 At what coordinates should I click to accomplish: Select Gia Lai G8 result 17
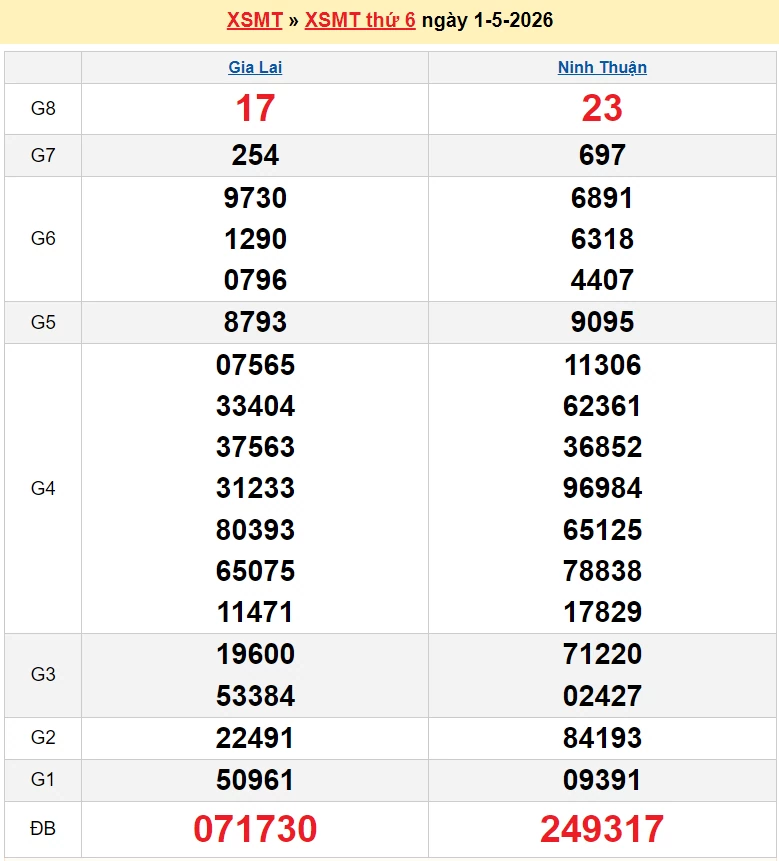tap(255, 108)
